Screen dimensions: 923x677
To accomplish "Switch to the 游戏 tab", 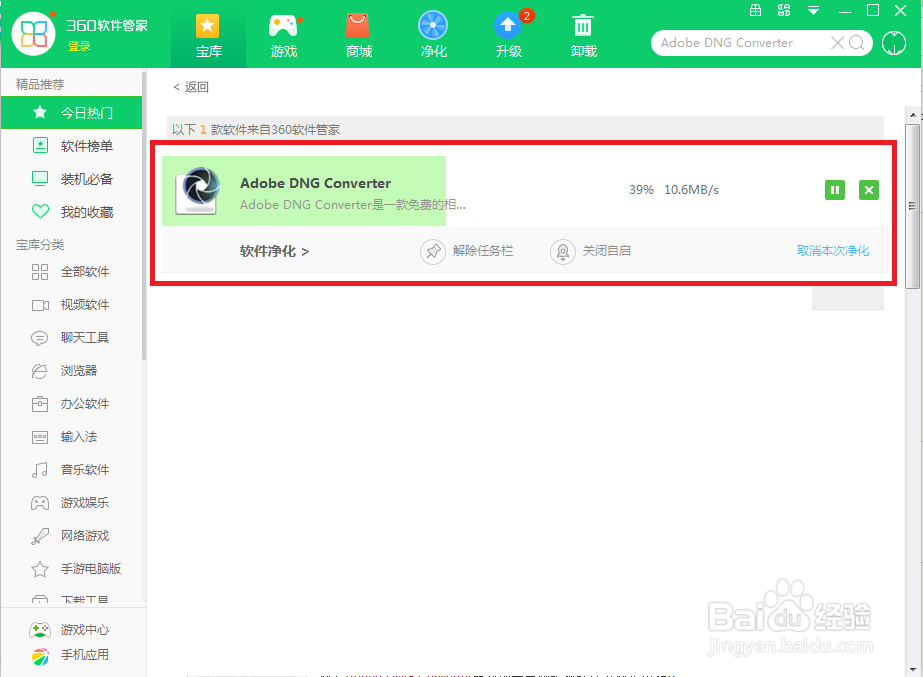I will pos(284,35).
